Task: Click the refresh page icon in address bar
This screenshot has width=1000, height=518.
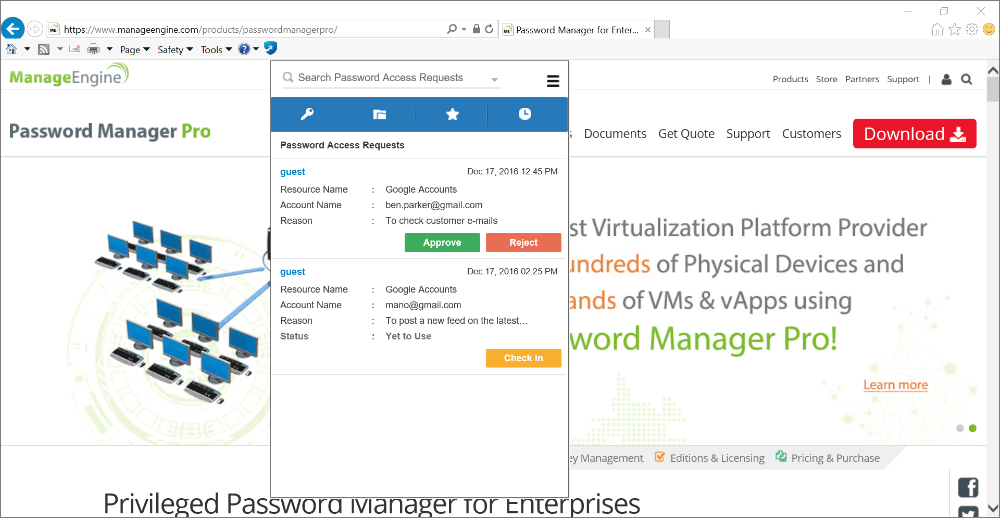Action: [x=489, y=29]
